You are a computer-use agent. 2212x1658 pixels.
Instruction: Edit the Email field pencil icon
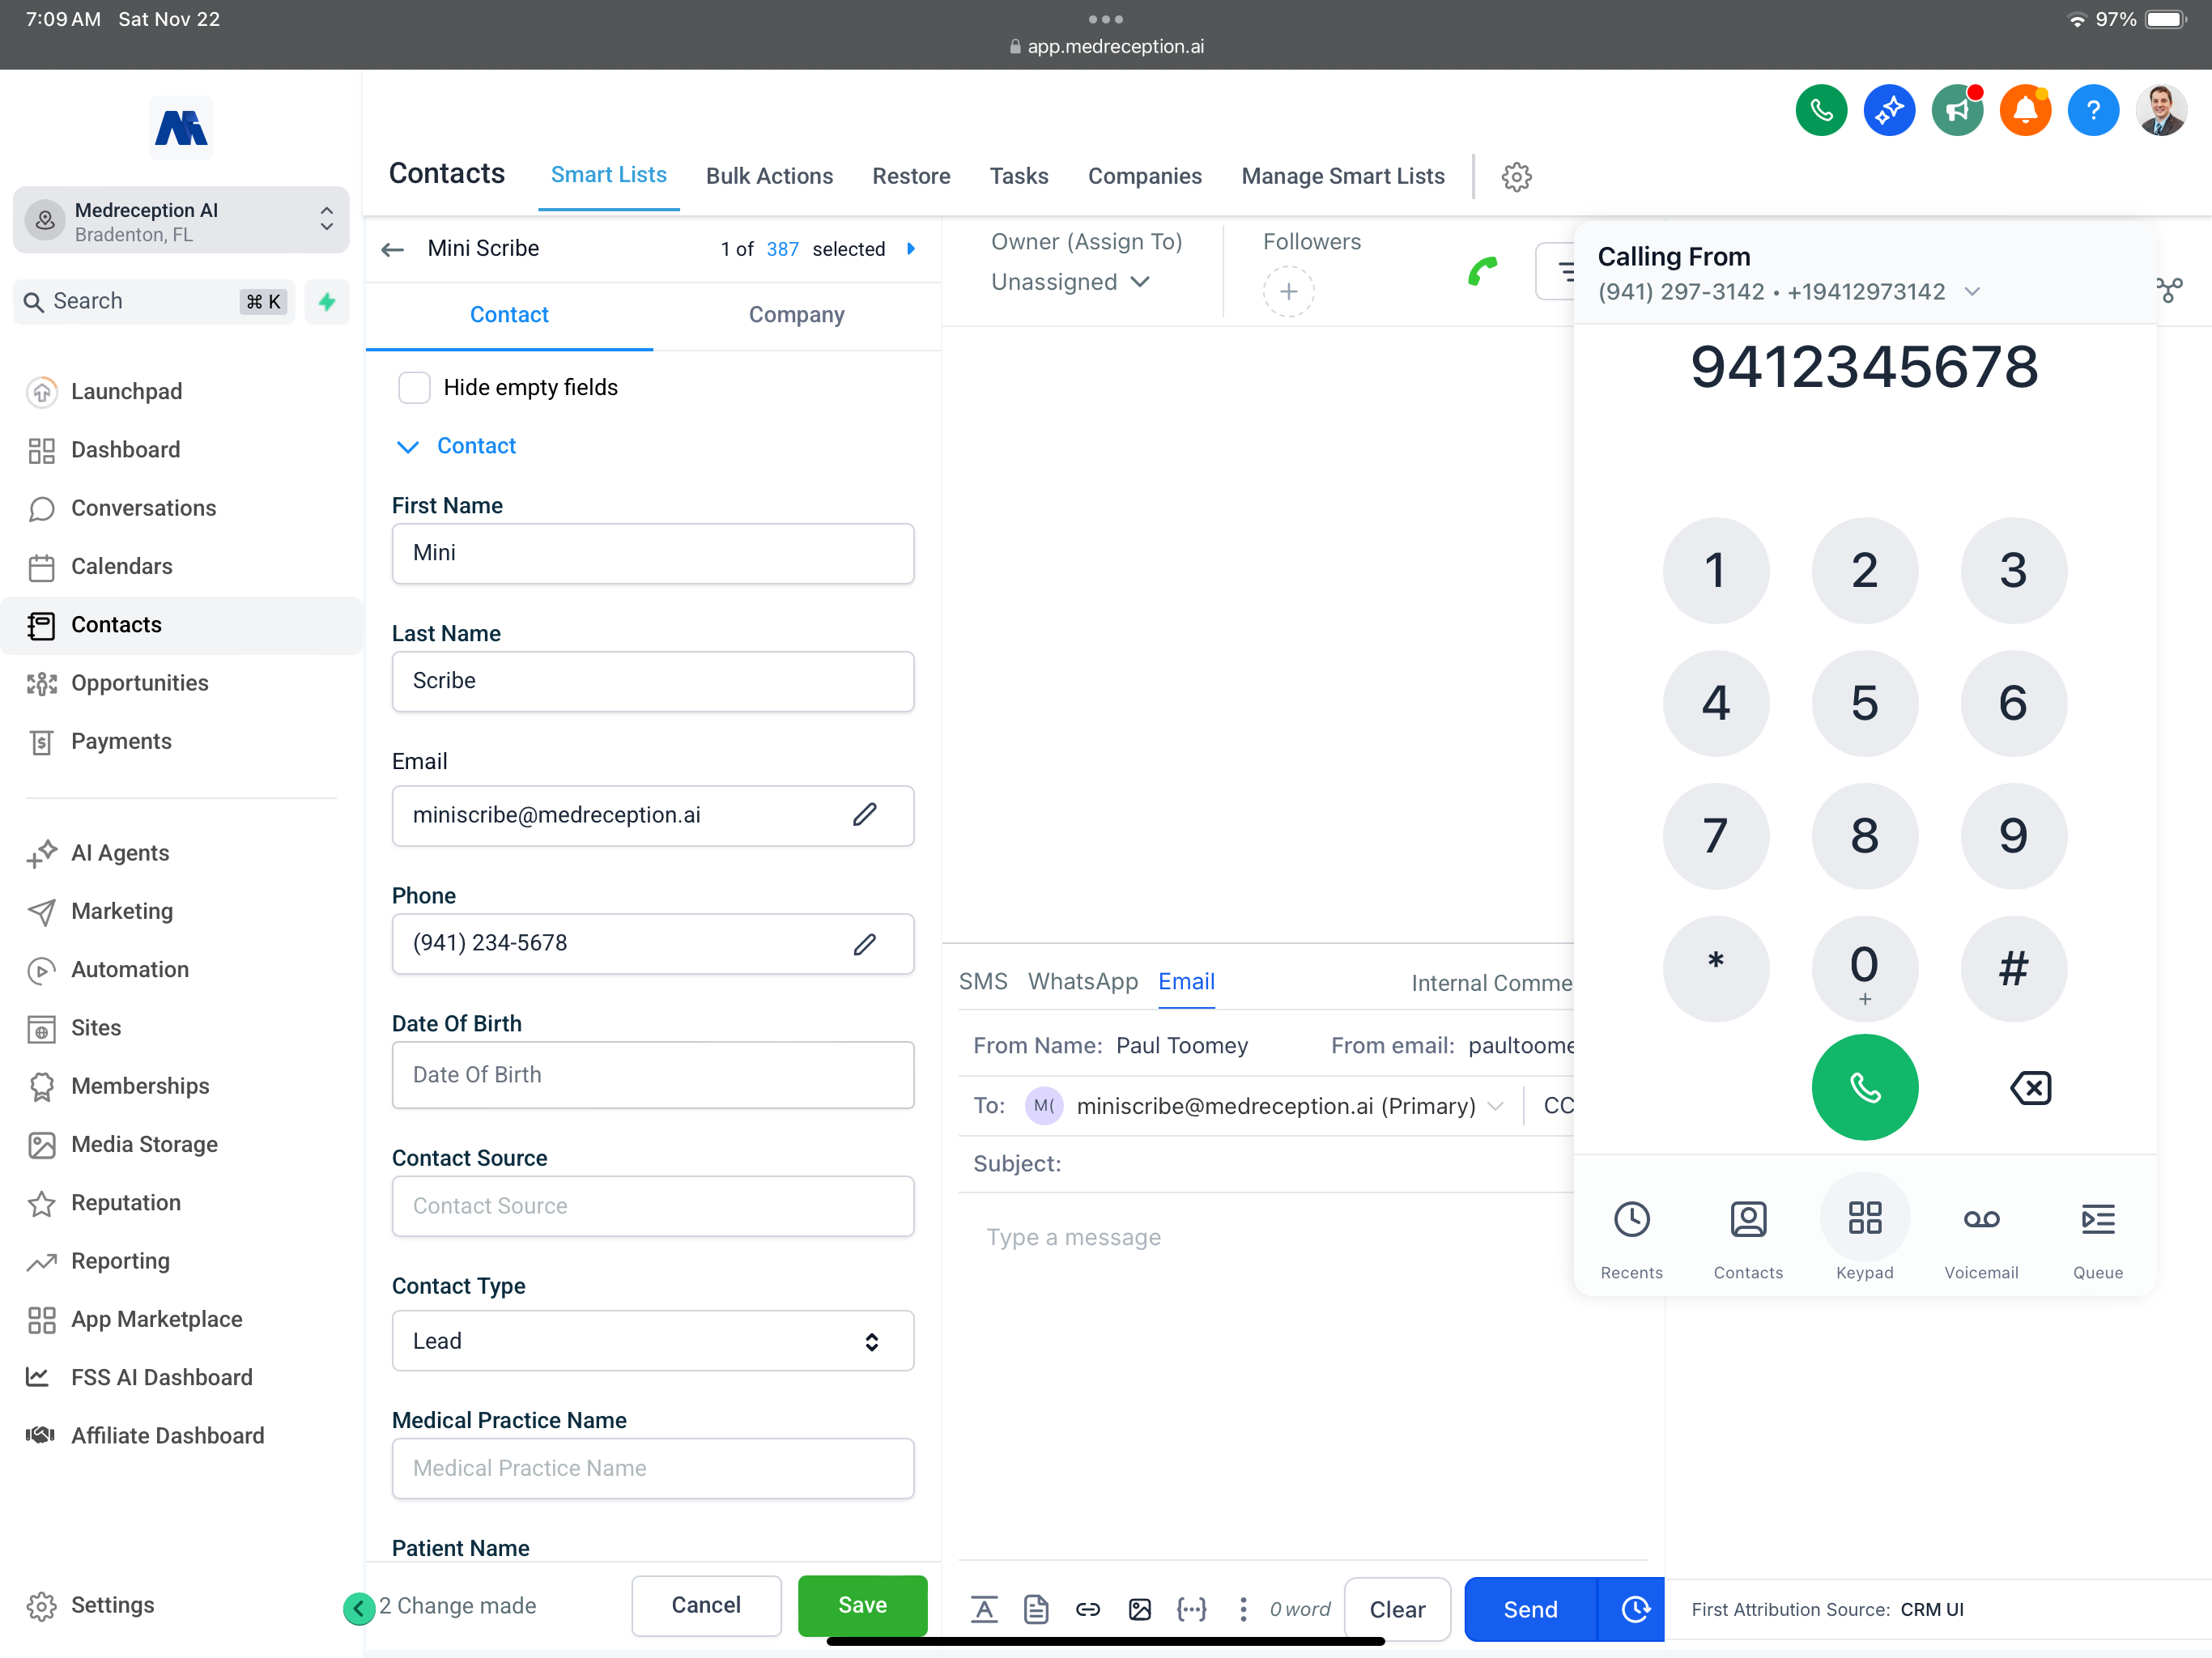[x=865, y=815]
